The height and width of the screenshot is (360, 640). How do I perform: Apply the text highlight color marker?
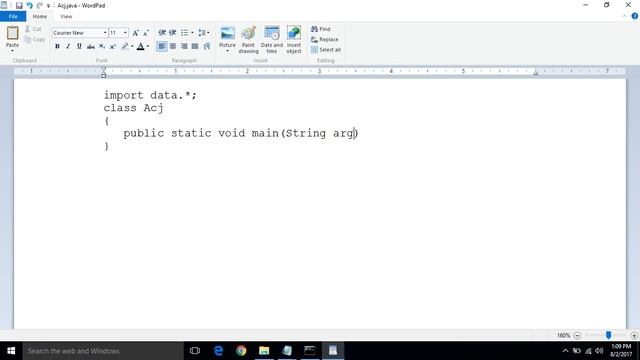point(125,46)
